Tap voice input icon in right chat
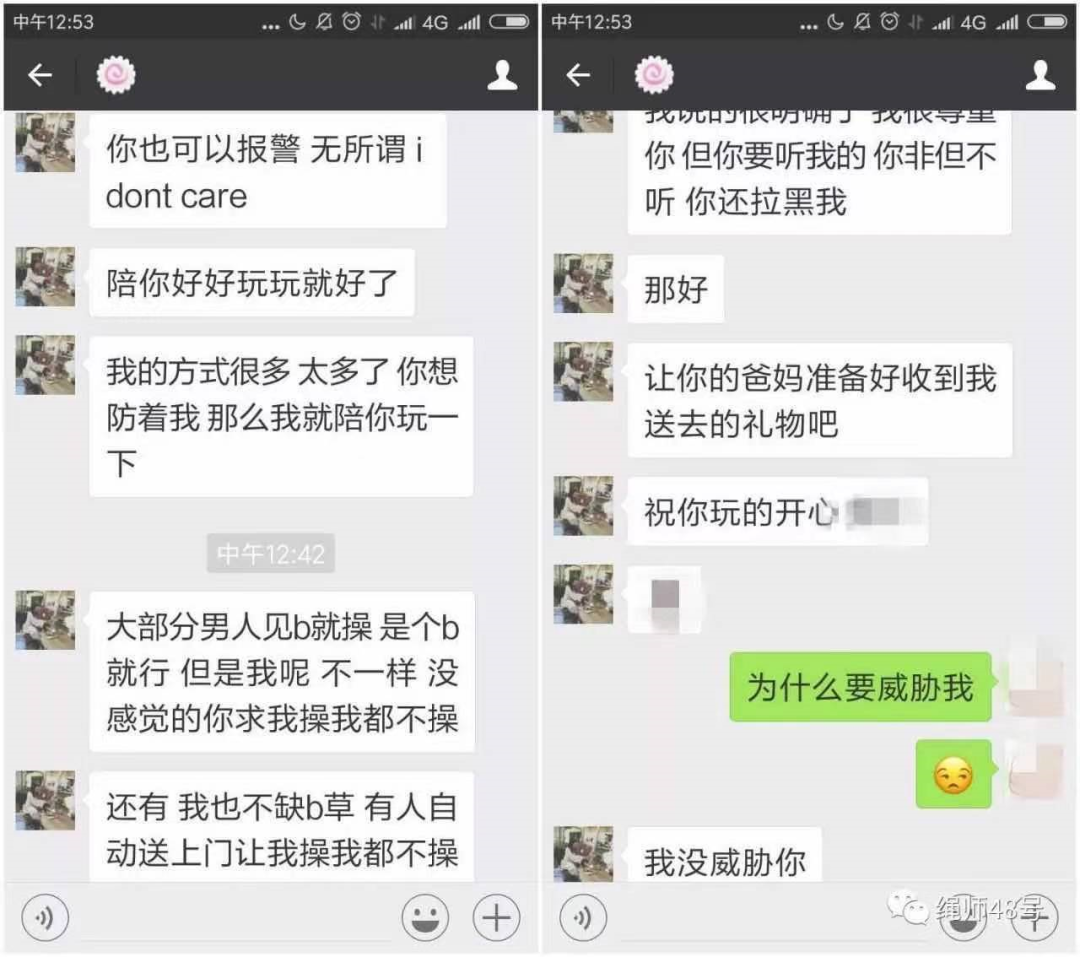 click(x=583, y=918)
